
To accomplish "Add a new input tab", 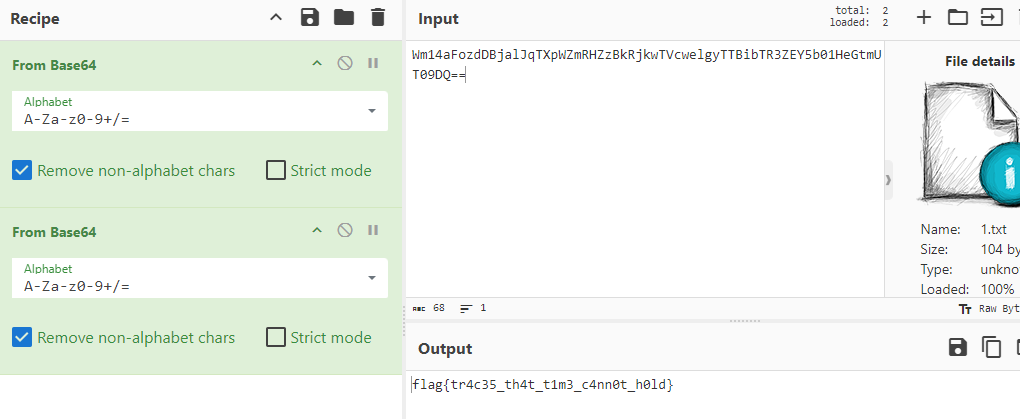I will tap(924, 17).
